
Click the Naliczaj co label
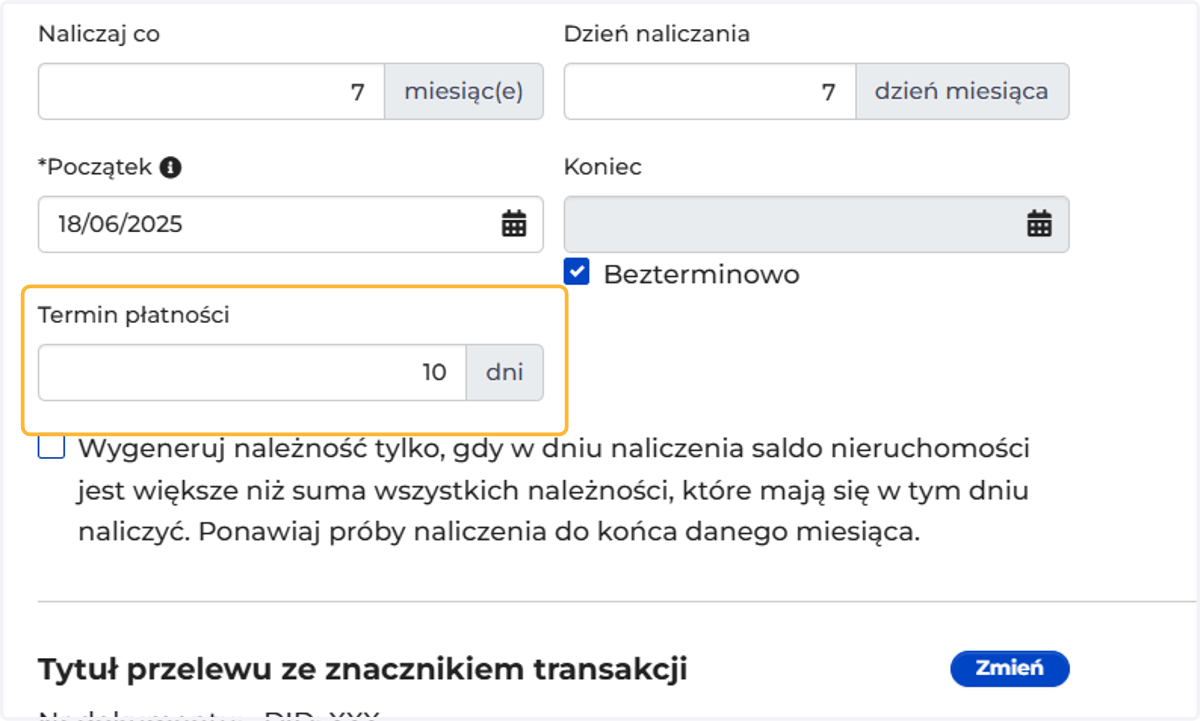coord(99,34)
